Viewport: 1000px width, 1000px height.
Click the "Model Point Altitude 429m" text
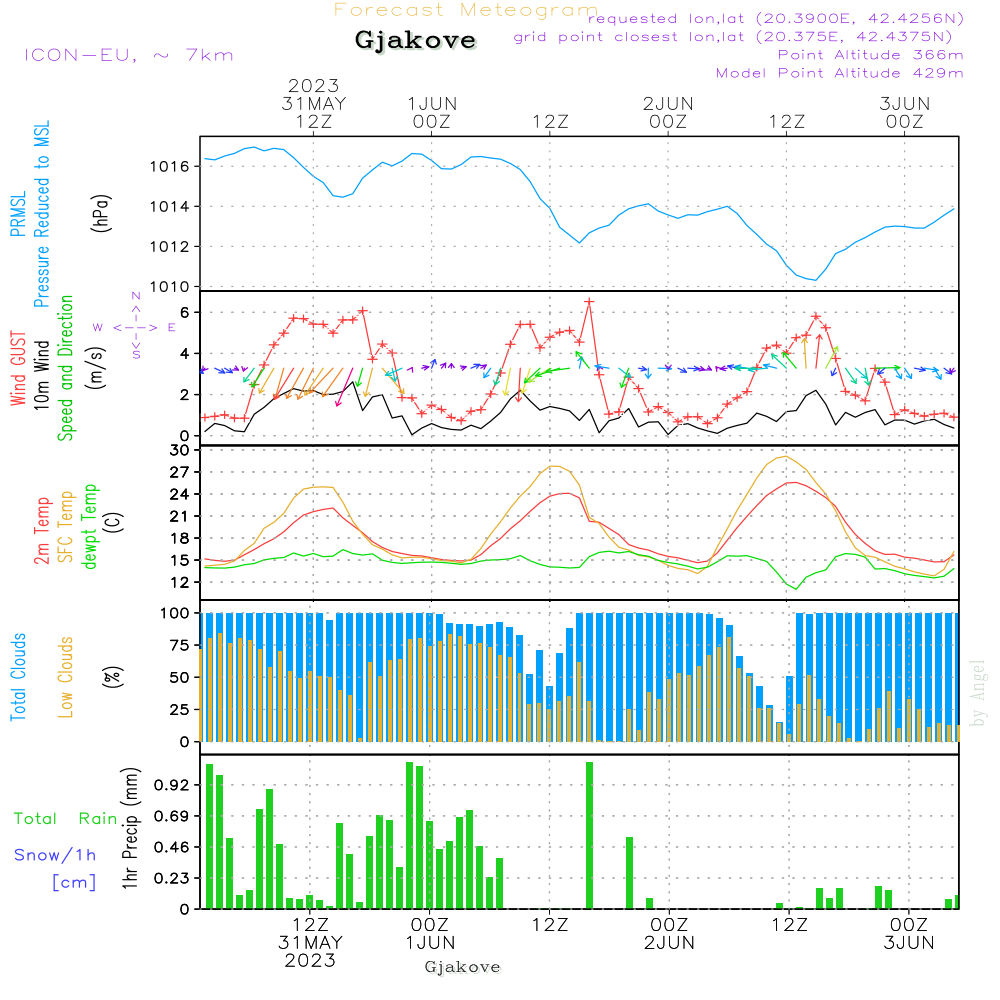pos(839,73)
